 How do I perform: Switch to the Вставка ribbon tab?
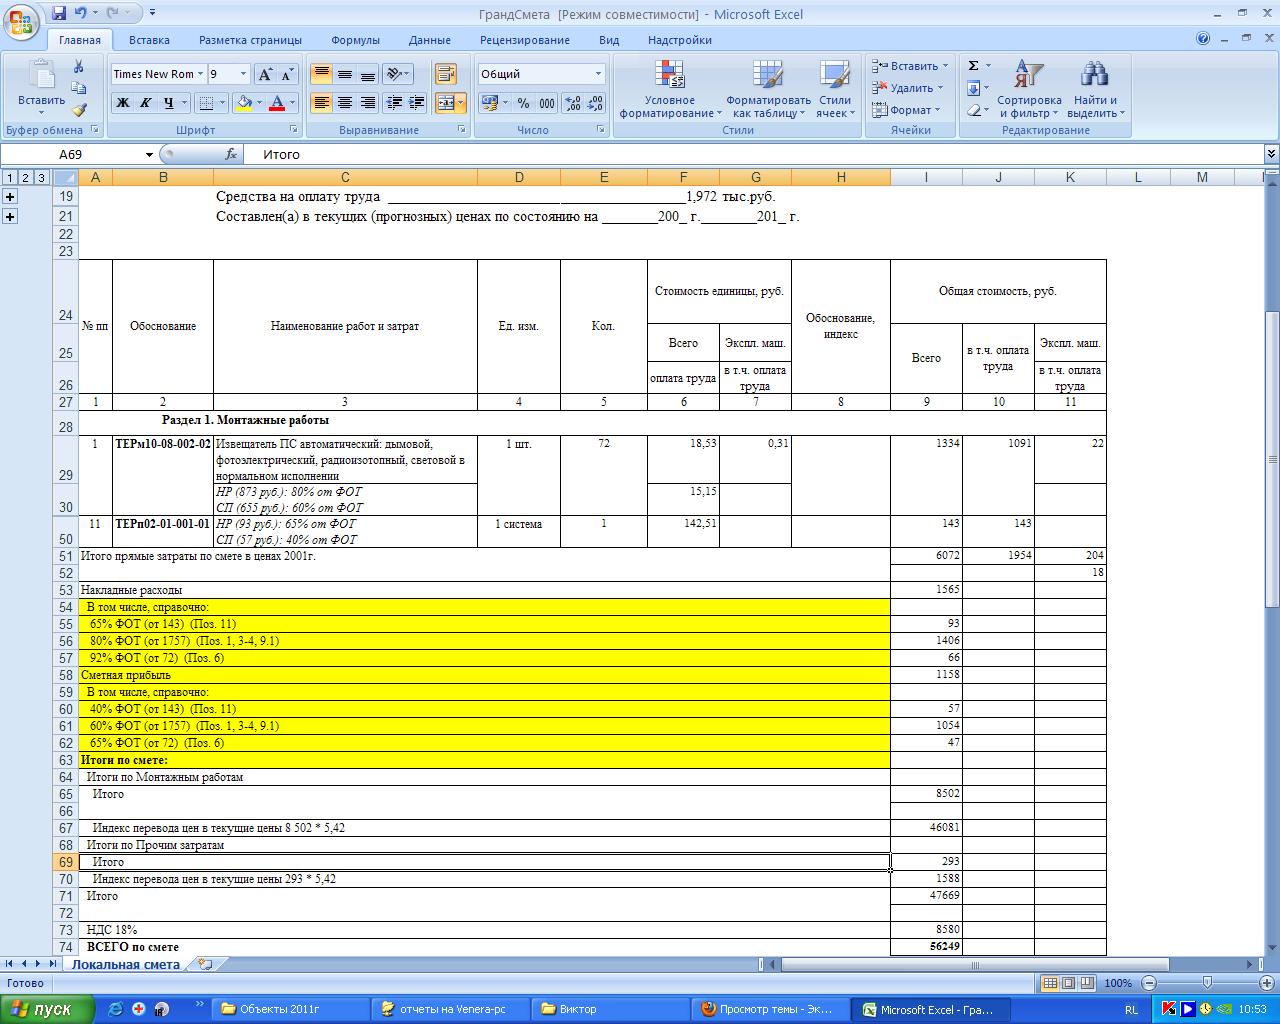pyautogui.click(x=149, y=40)
